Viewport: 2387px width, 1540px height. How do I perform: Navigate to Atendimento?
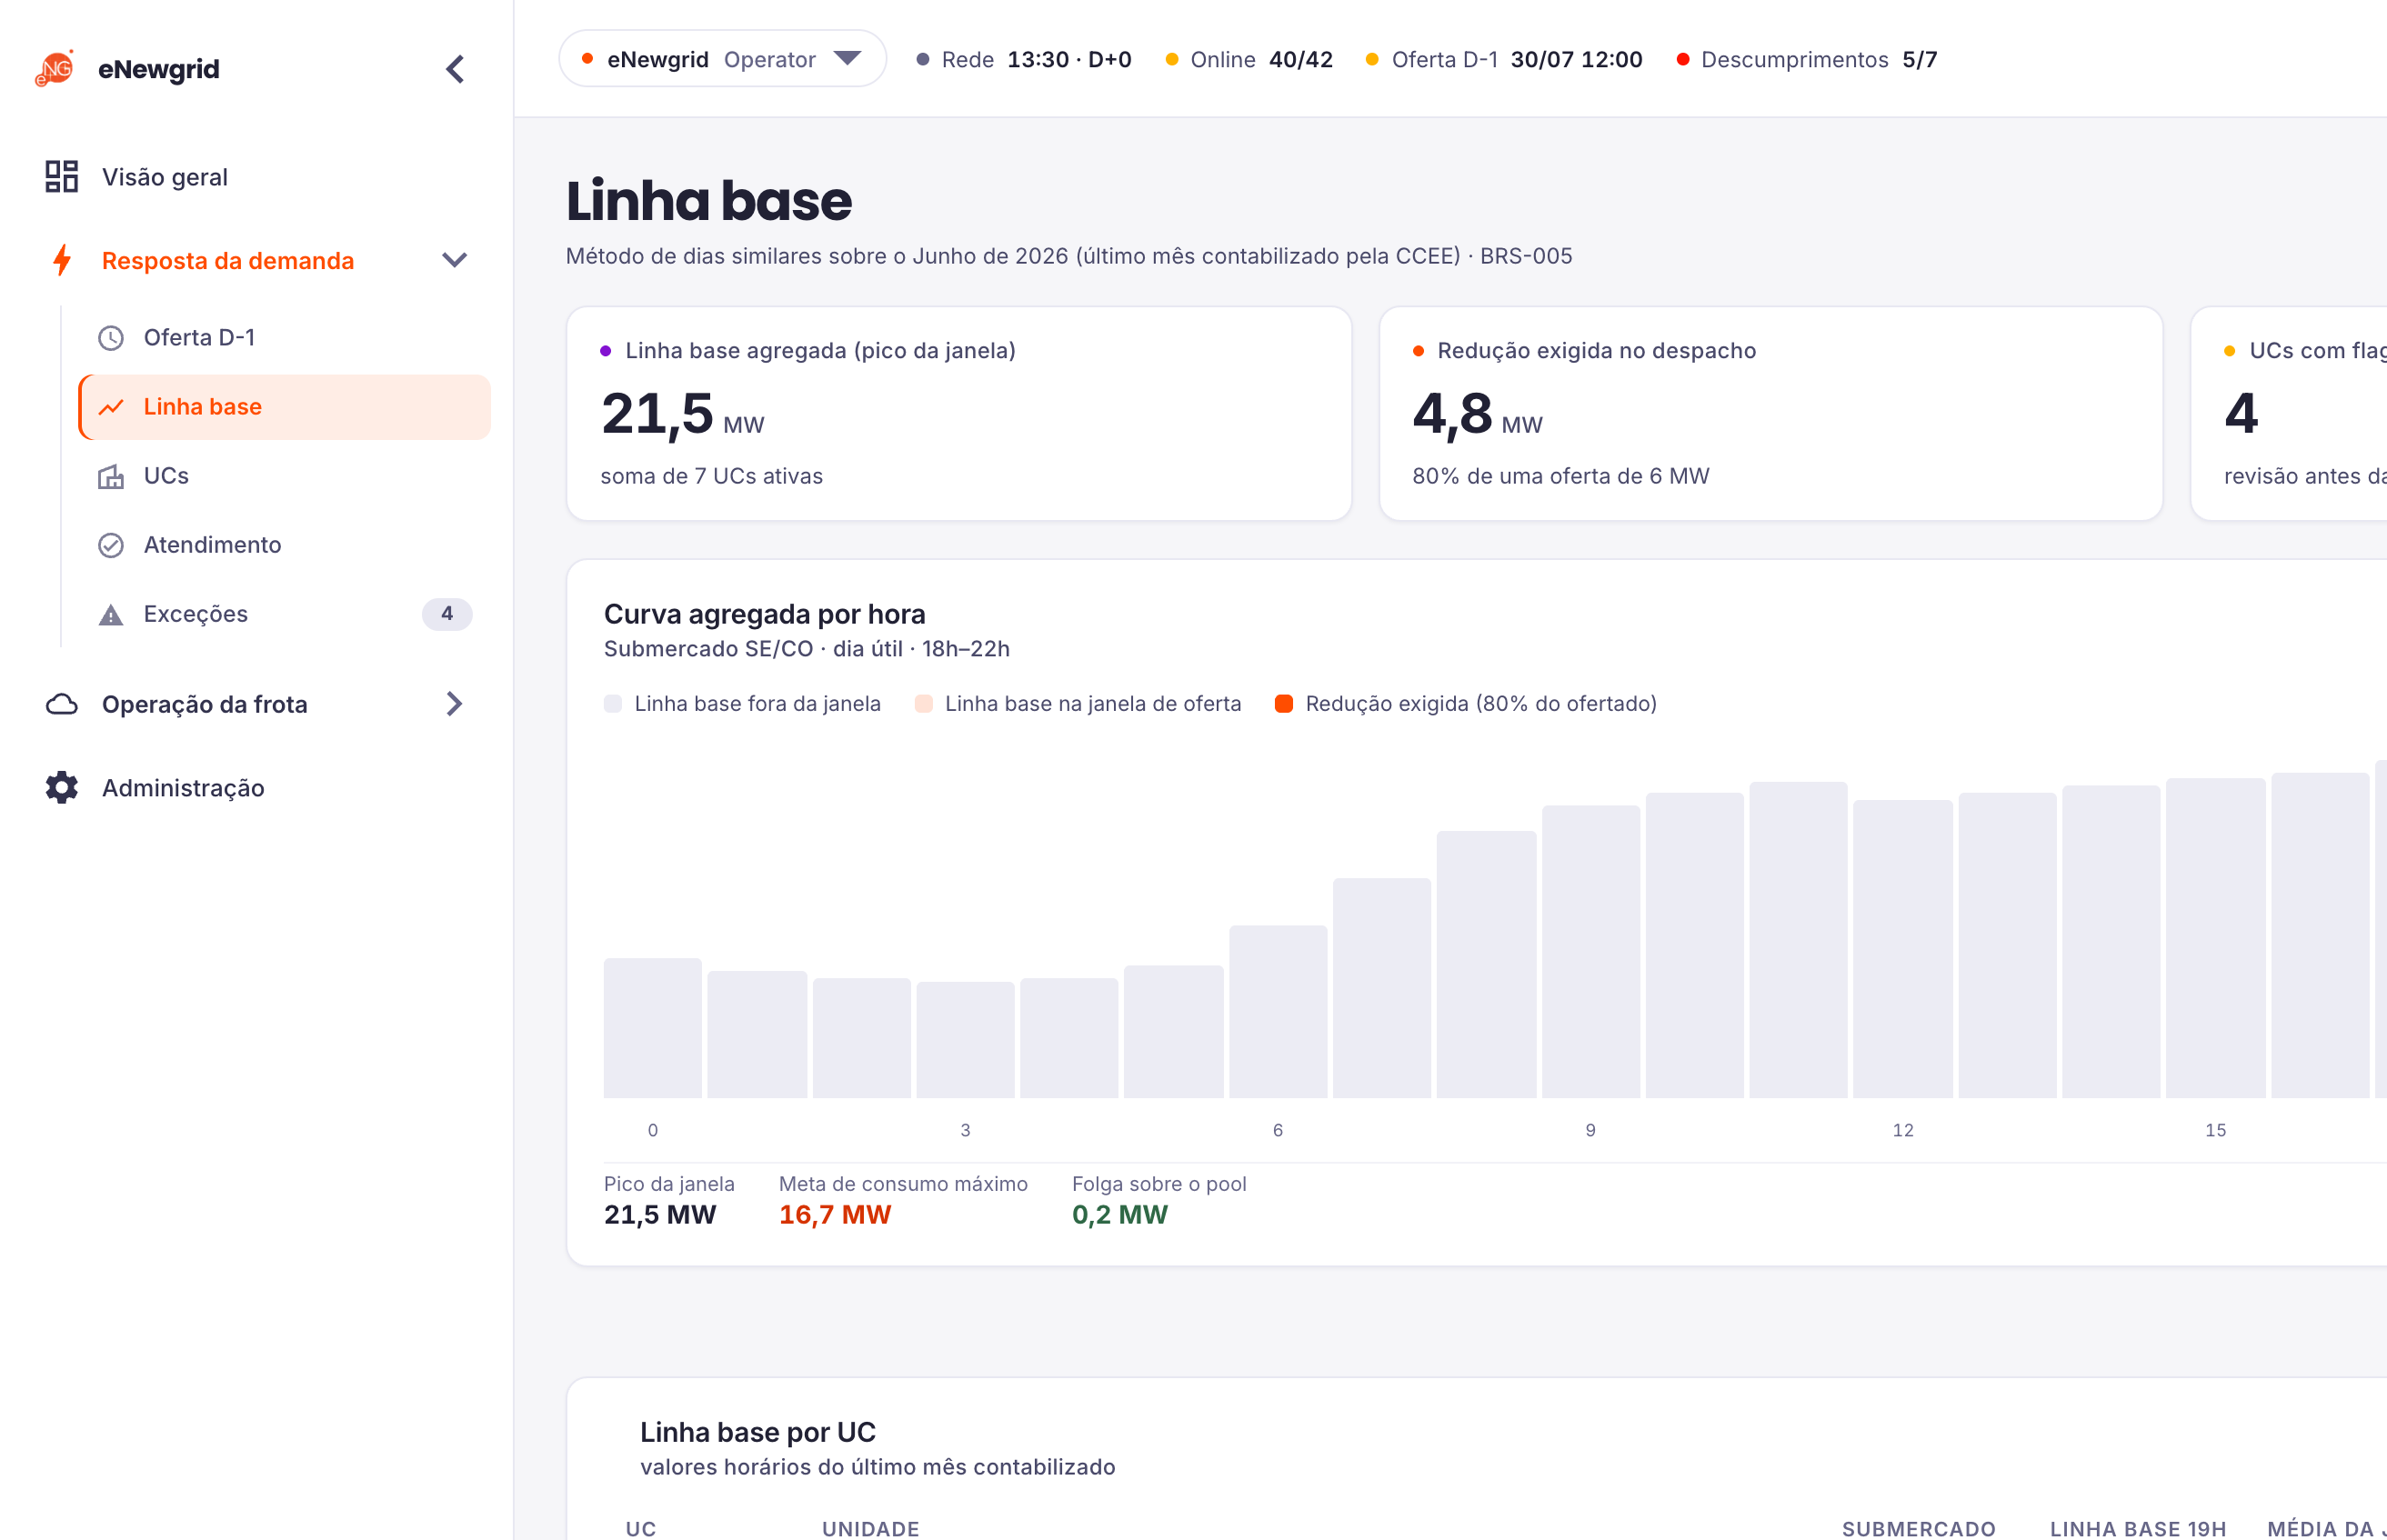(x=284, y=545)
